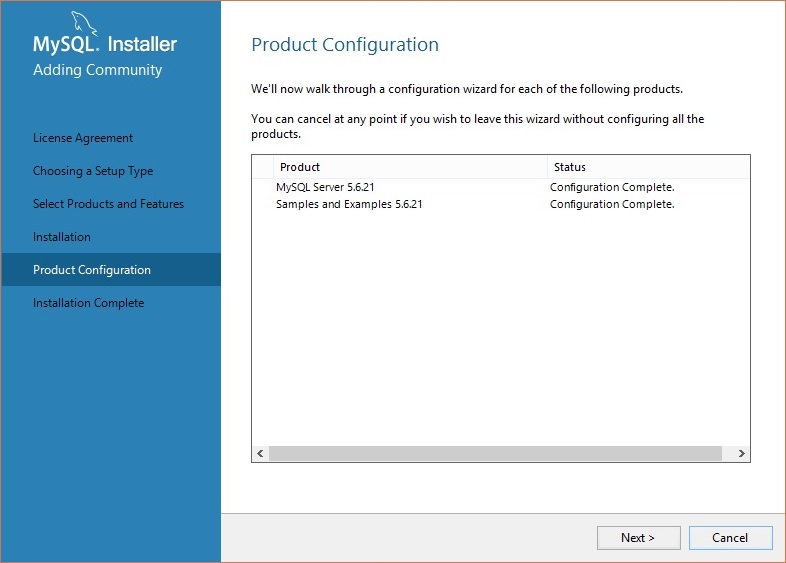The image size is (786, 563).
Task: Click the Status column header
Action: (x=649, y=167)
